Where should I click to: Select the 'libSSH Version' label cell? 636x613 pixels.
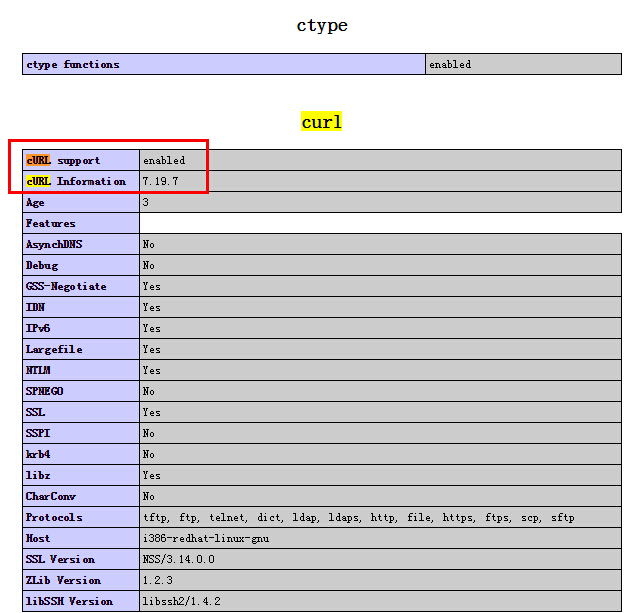coord(81,601)
